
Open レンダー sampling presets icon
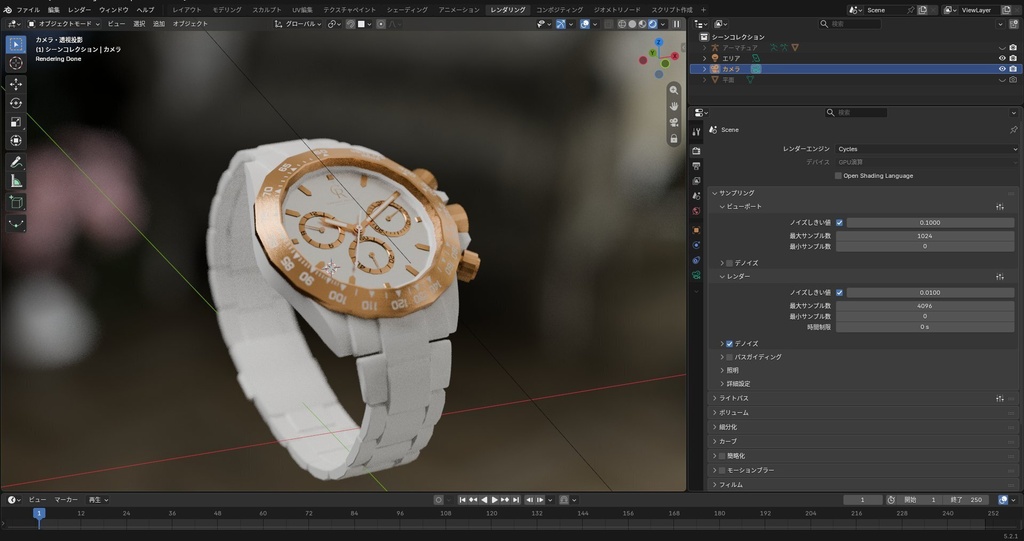pyautogui.click(x=1000, y=277)
